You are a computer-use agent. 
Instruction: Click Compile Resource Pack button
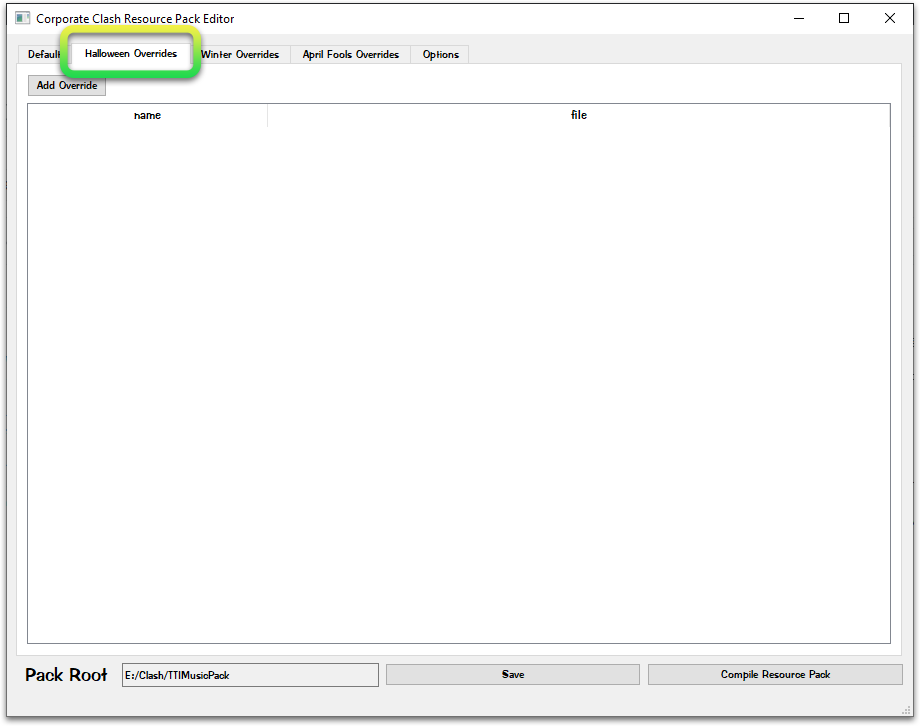point(775,674)
